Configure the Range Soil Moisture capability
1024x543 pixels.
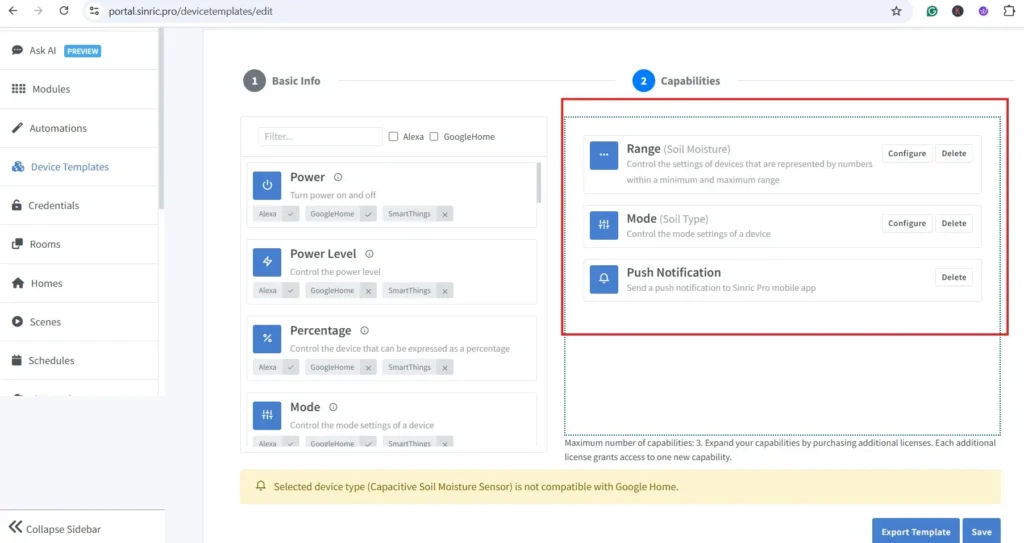907,154
